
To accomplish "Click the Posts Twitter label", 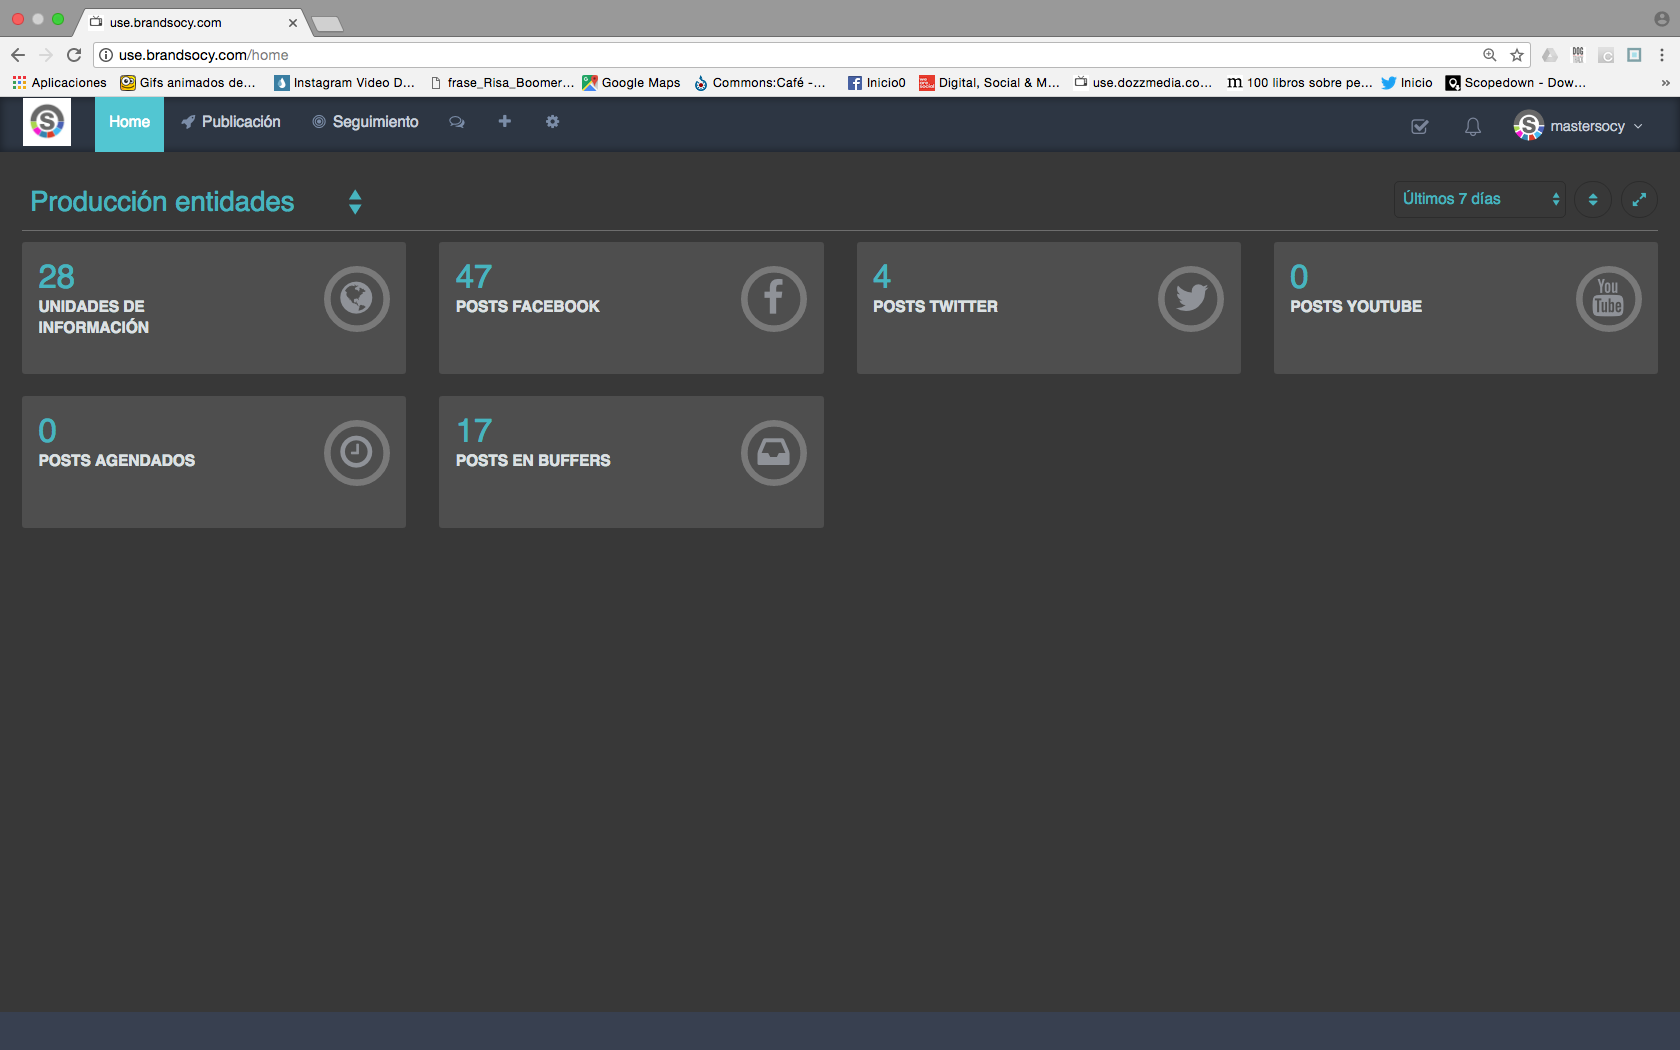I will tap(935, 306).
